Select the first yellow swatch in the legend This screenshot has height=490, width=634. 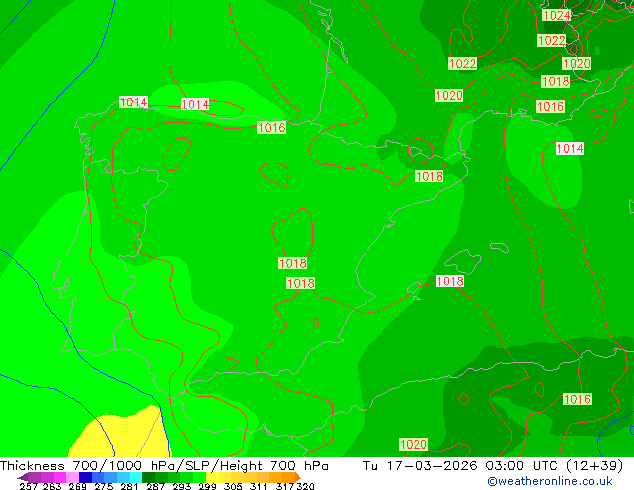(x=212, y=477)
